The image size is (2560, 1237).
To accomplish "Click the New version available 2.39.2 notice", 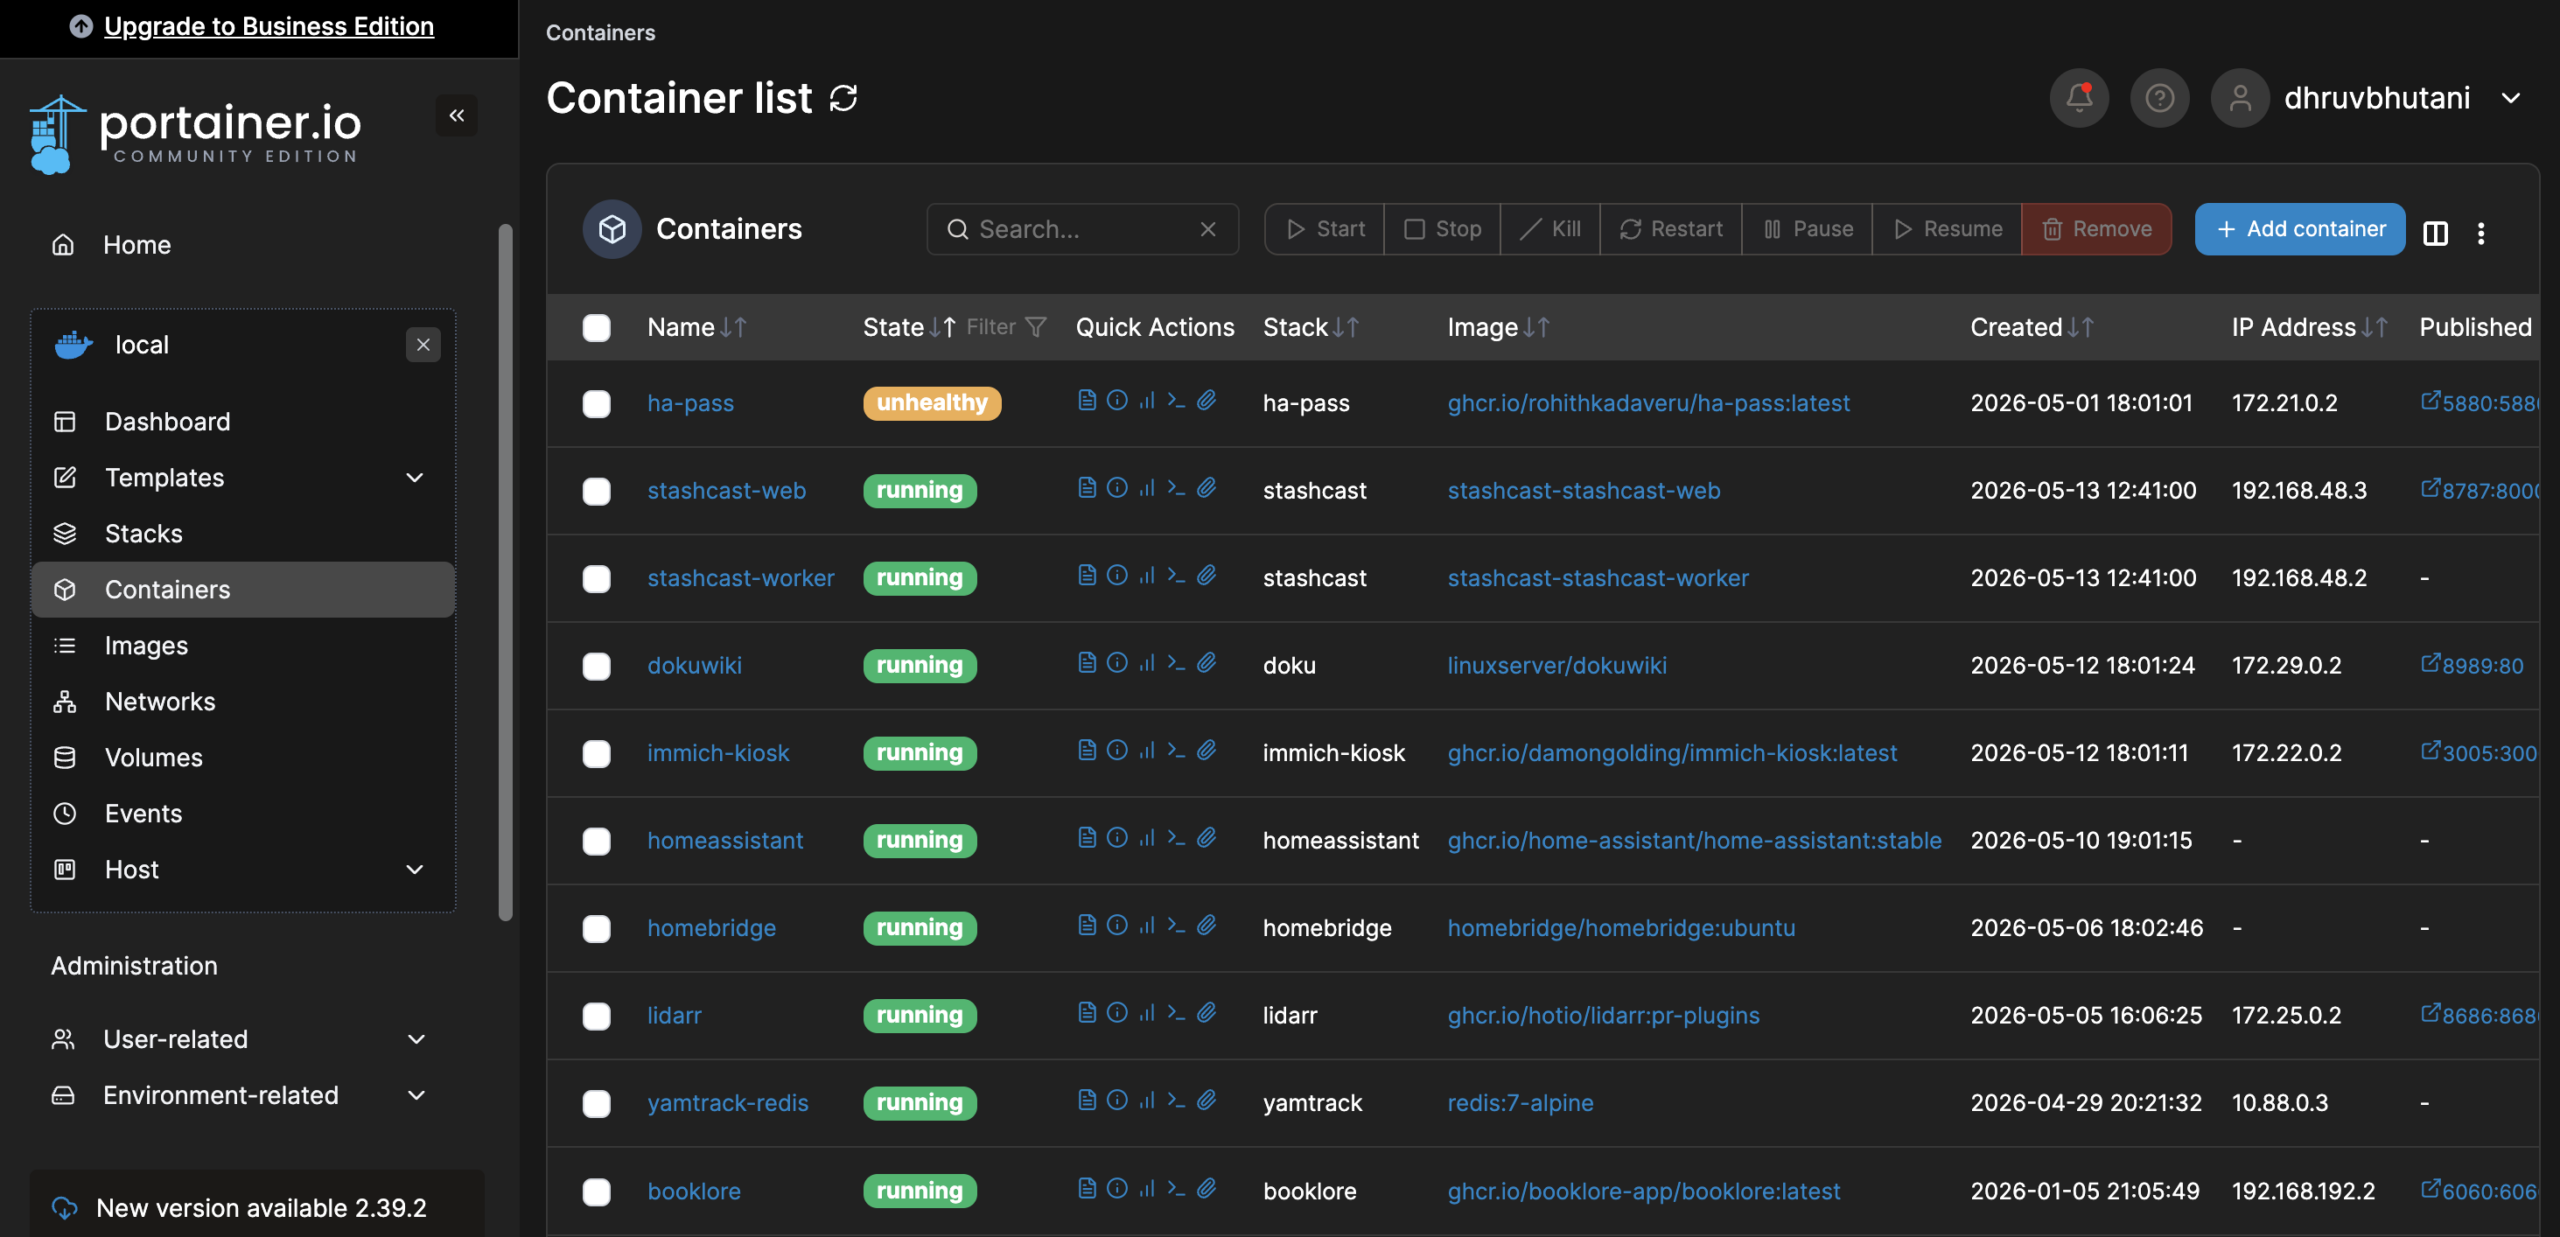I will [258, 1208].
